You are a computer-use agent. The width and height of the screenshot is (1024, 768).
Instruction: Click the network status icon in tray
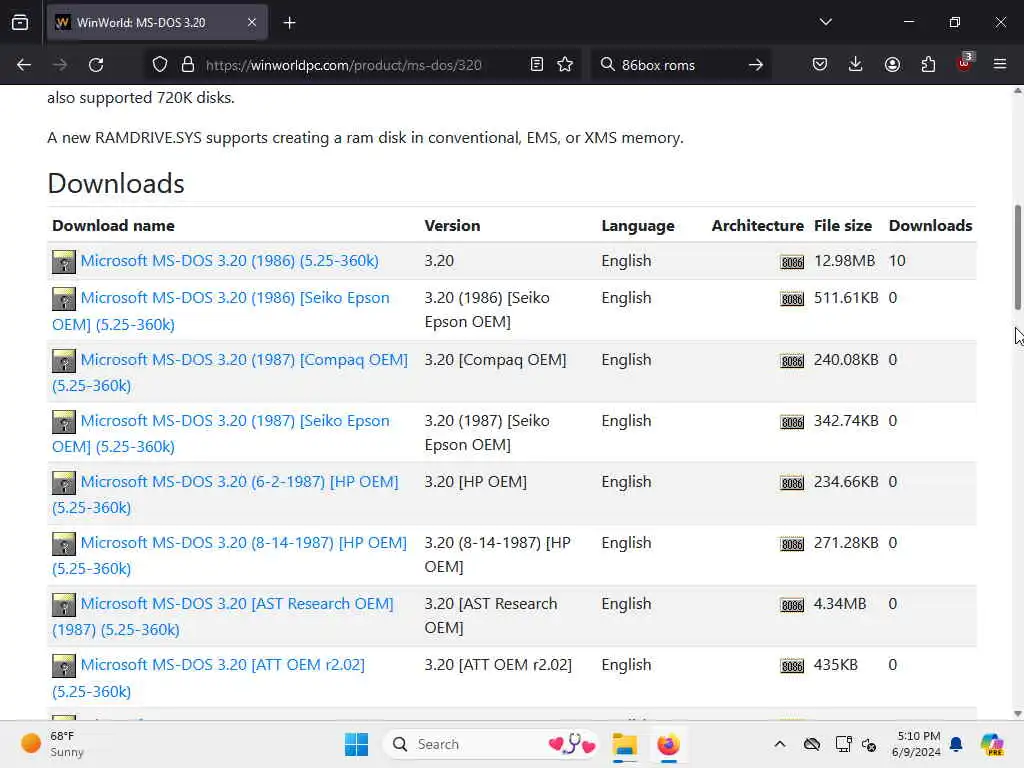(843, 744)
